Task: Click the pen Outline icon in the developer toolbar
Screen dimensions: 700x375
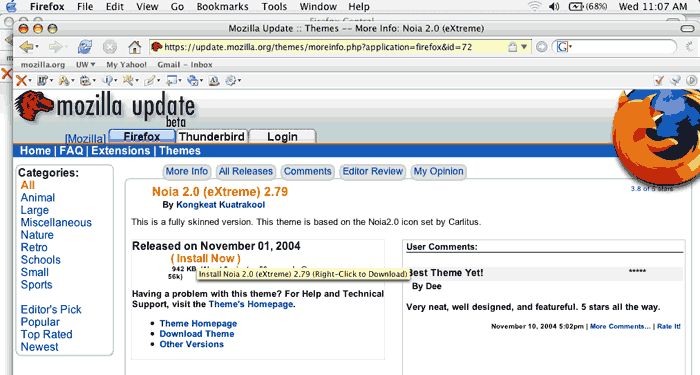Action: coord(150,80)
